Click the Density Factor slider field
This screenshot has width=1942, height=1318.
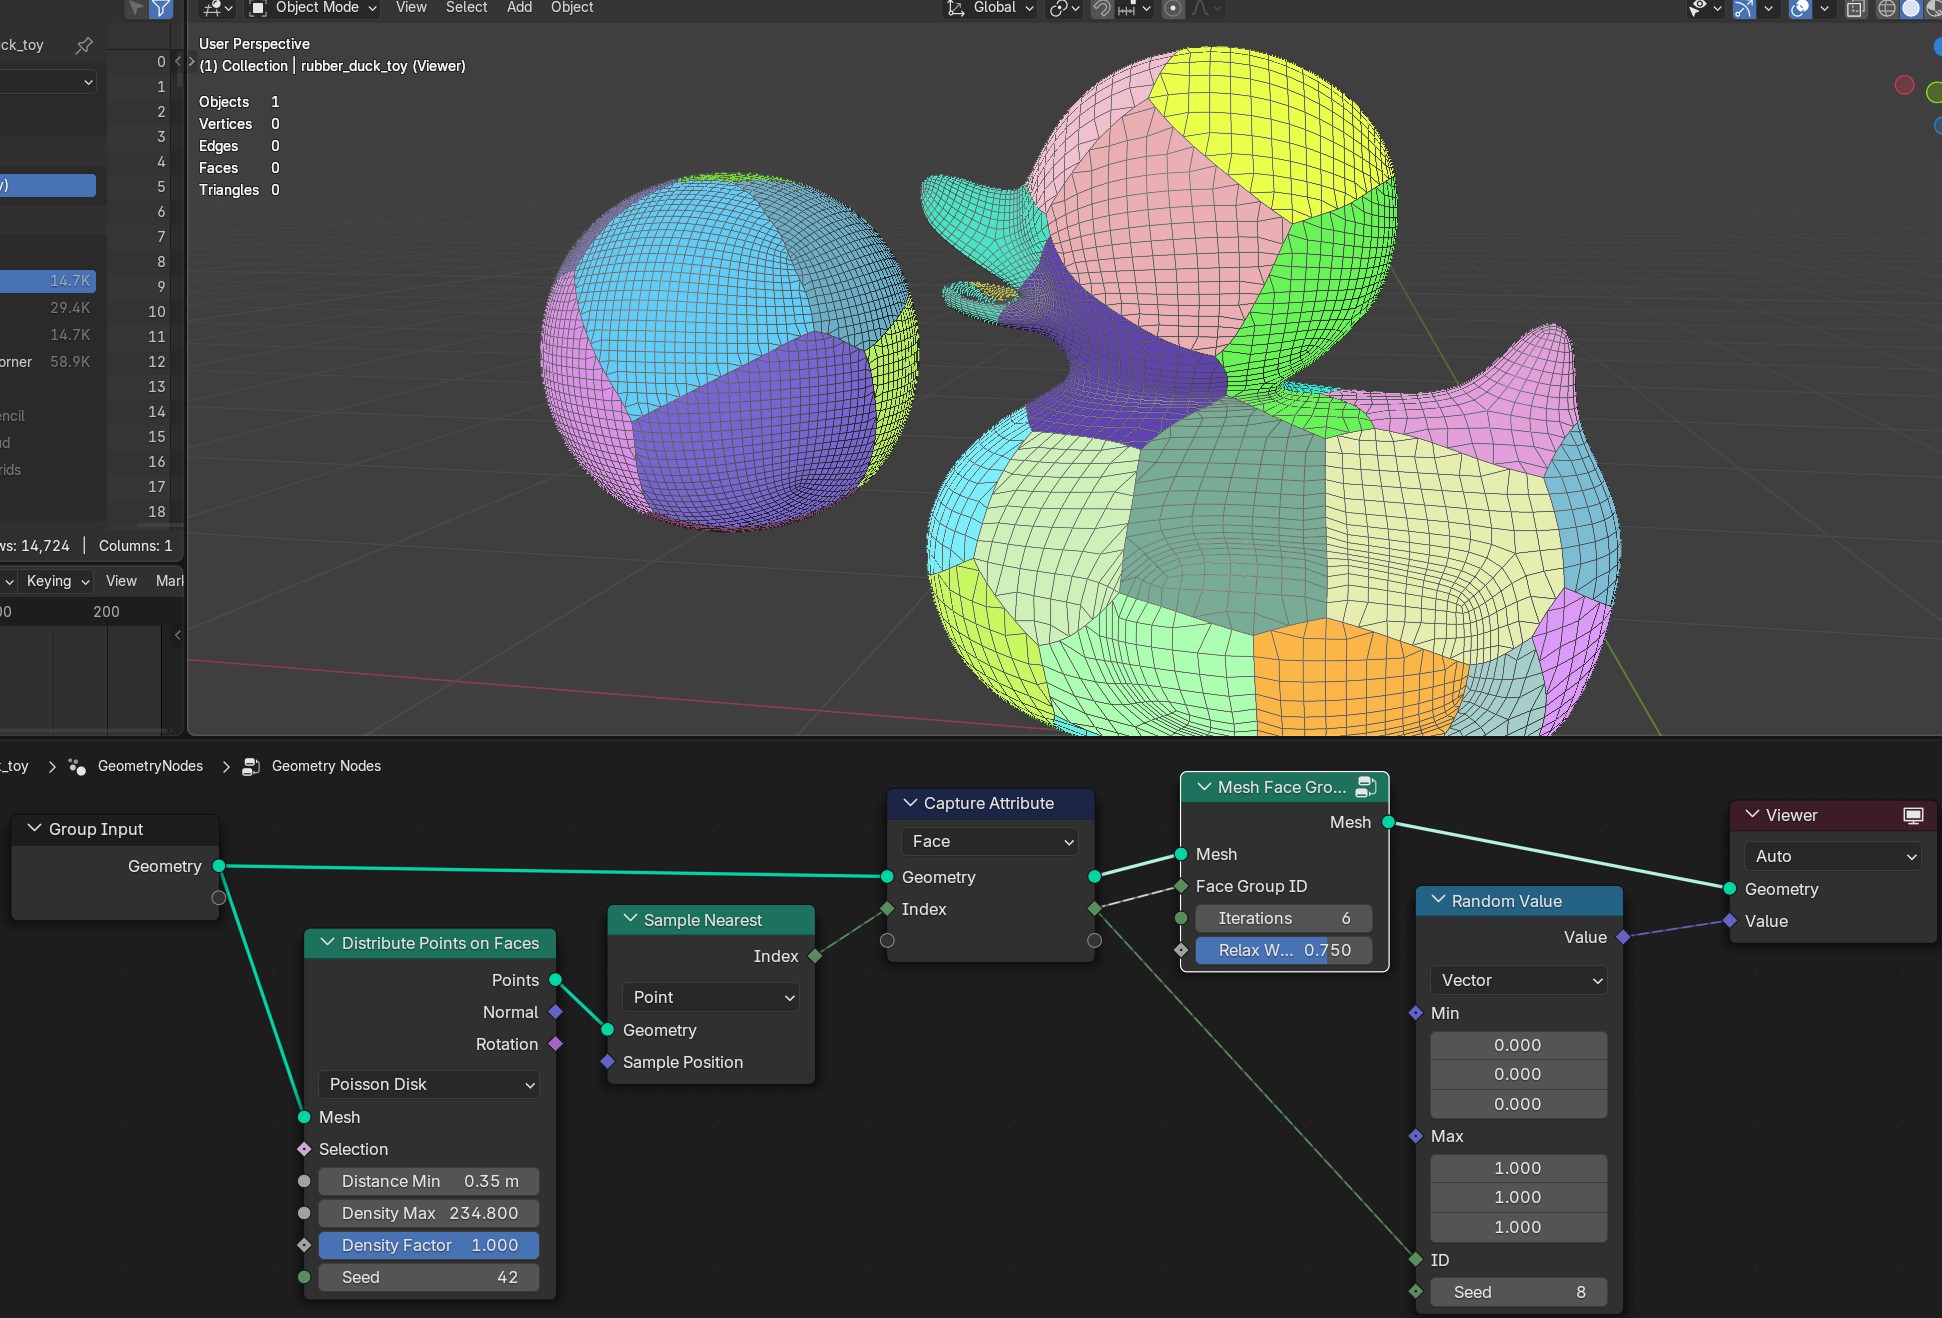(429, 1245)
